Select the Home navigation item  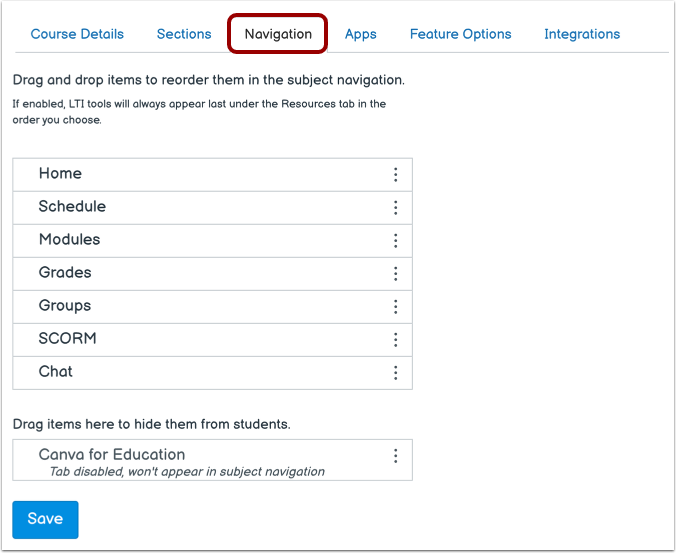[60, 174]
